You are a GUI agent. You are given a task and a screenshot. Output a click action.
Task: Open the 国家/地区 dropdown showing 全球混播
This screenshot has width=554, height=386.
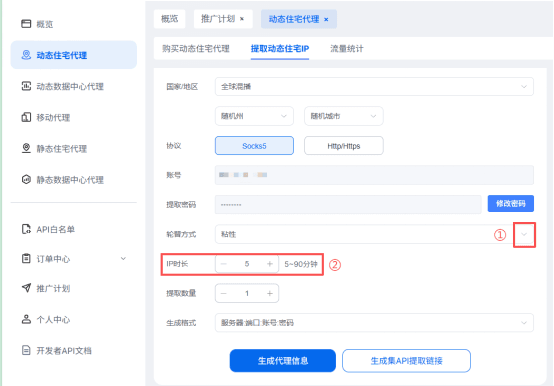point(374,87)
